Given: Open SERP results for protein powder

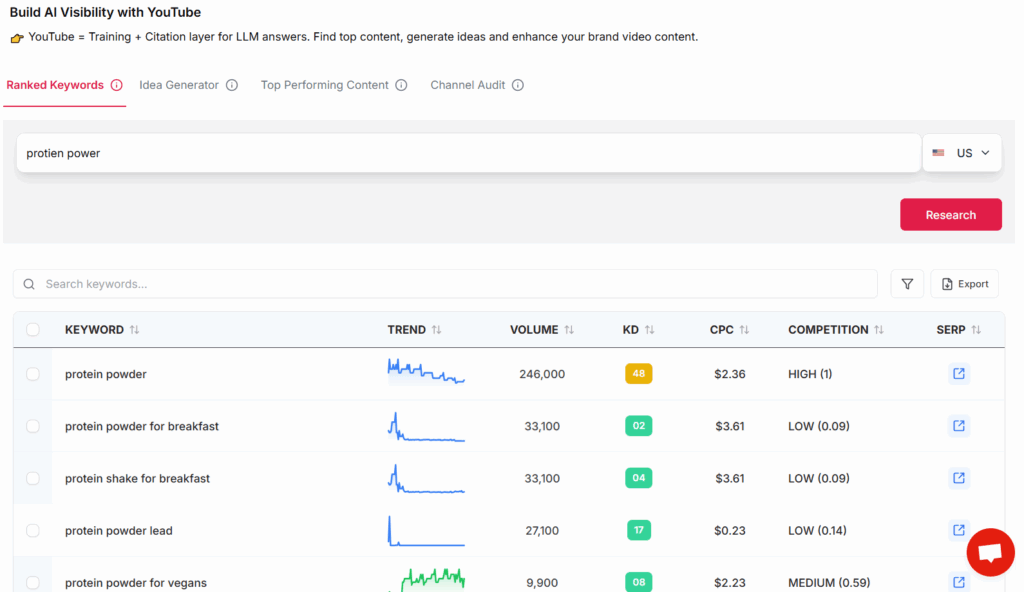Looking at the screenshot, I should pyautogui.click(x=958, y=373).
